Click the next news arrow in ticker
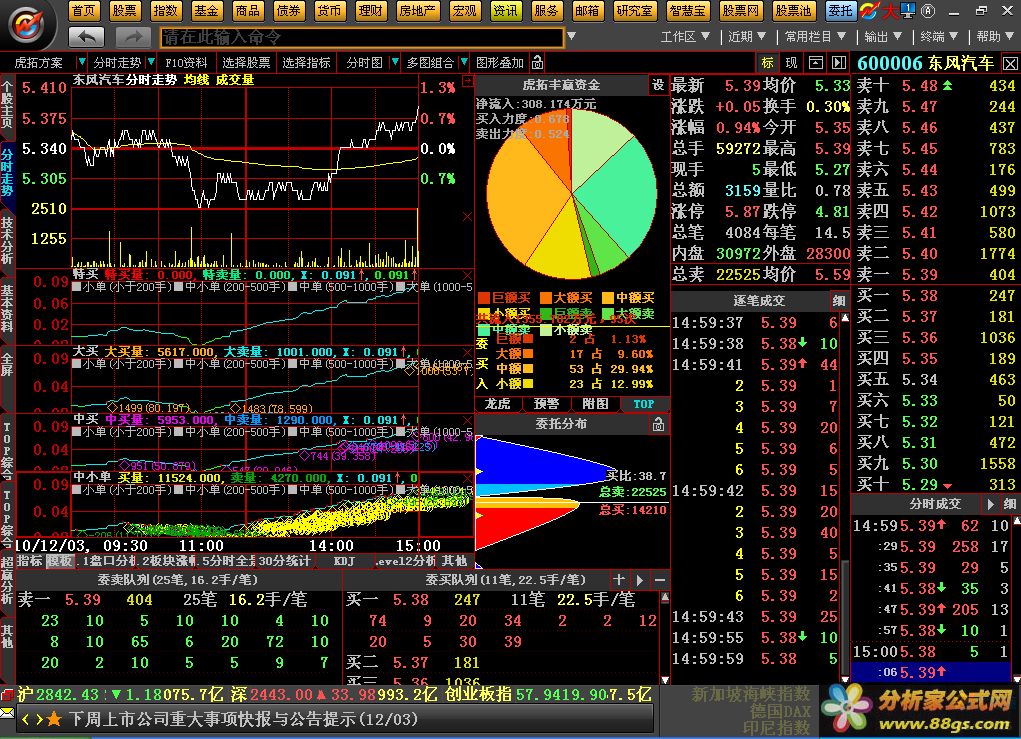This screenshot has width=1021, height=739. click(38, 719)
